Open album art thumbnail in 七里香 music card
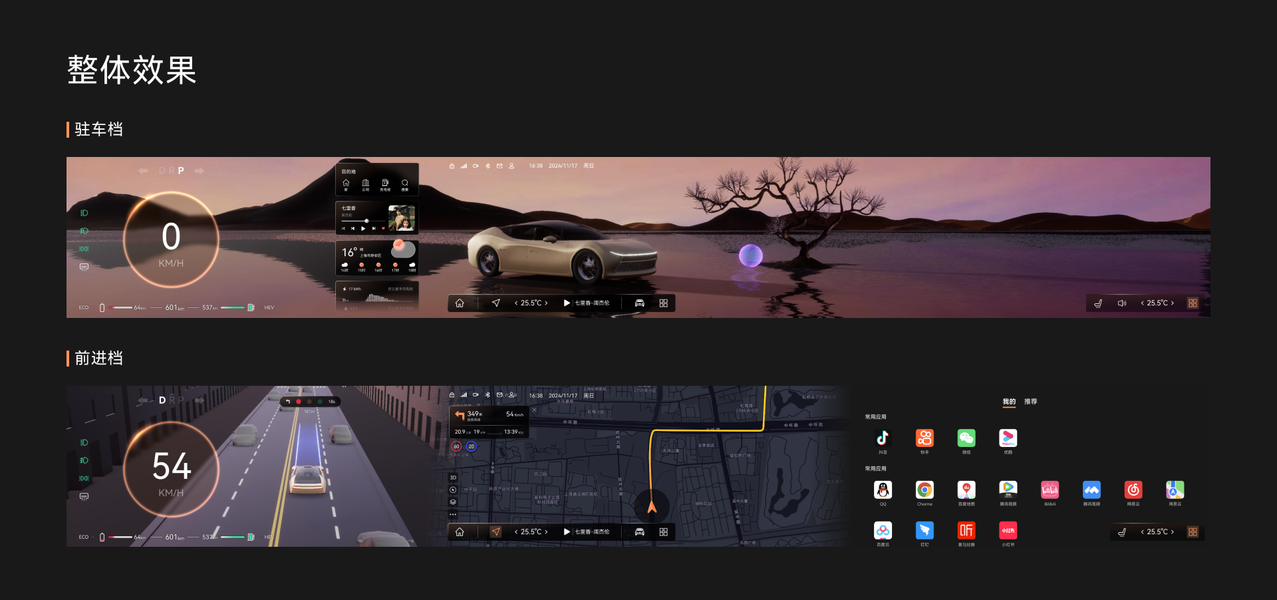The image size is (1277, 600). [401, 218]
